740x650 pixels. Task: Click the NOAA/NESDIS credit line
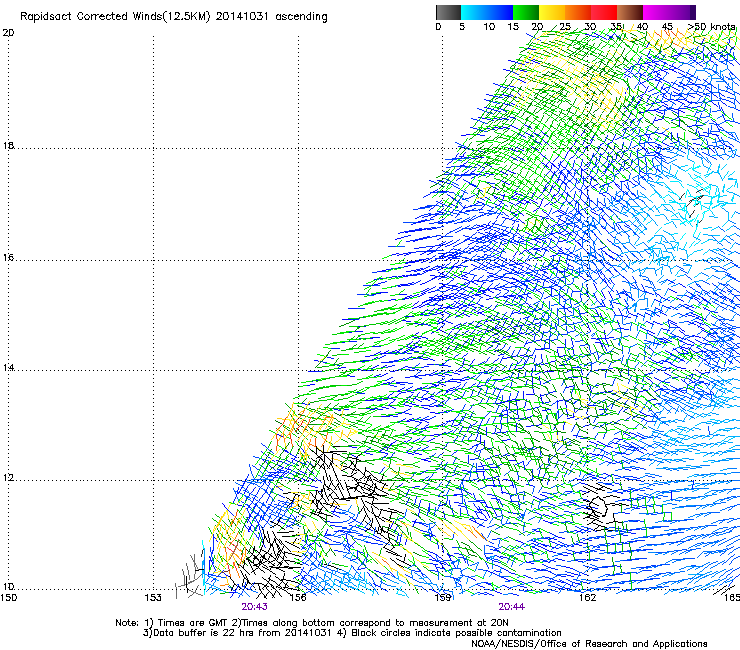589,644
